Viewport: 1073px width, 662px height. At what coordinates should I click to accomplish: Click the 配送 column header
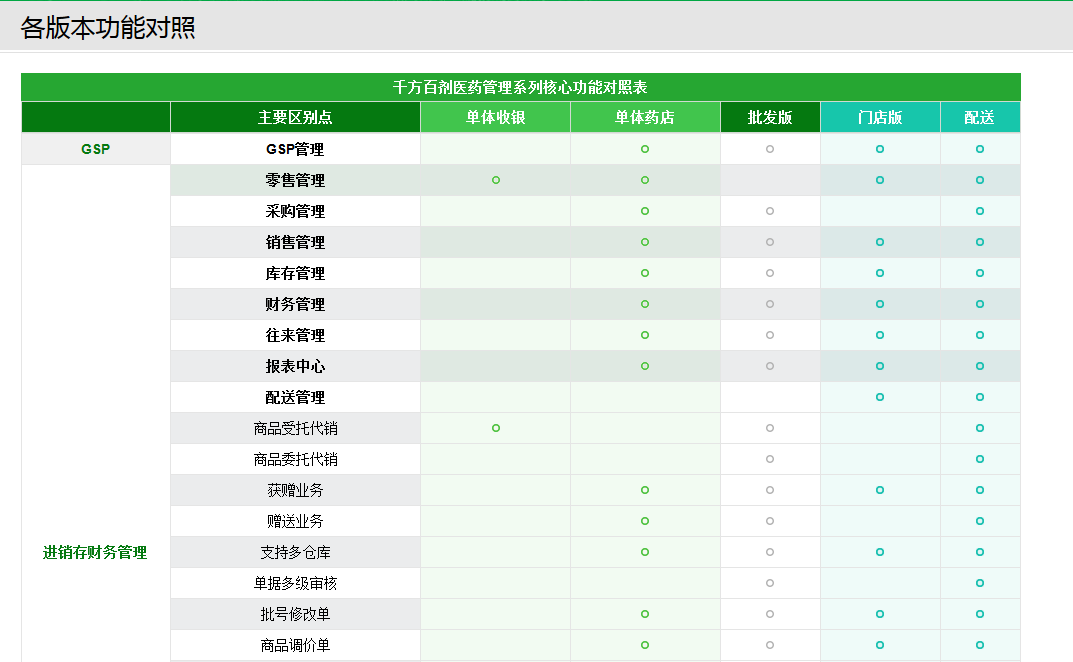click(980, 117)
